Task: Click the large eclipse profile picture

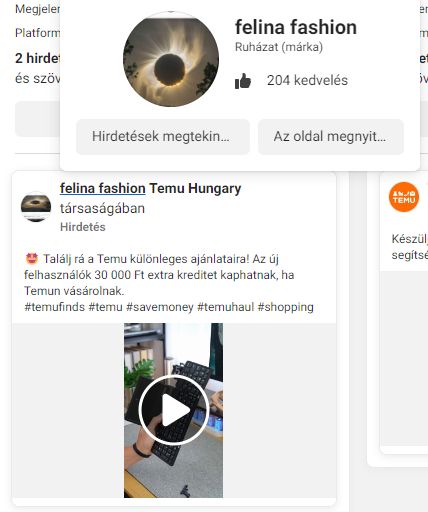Action: pyautogui.click(x=171, y=59)
